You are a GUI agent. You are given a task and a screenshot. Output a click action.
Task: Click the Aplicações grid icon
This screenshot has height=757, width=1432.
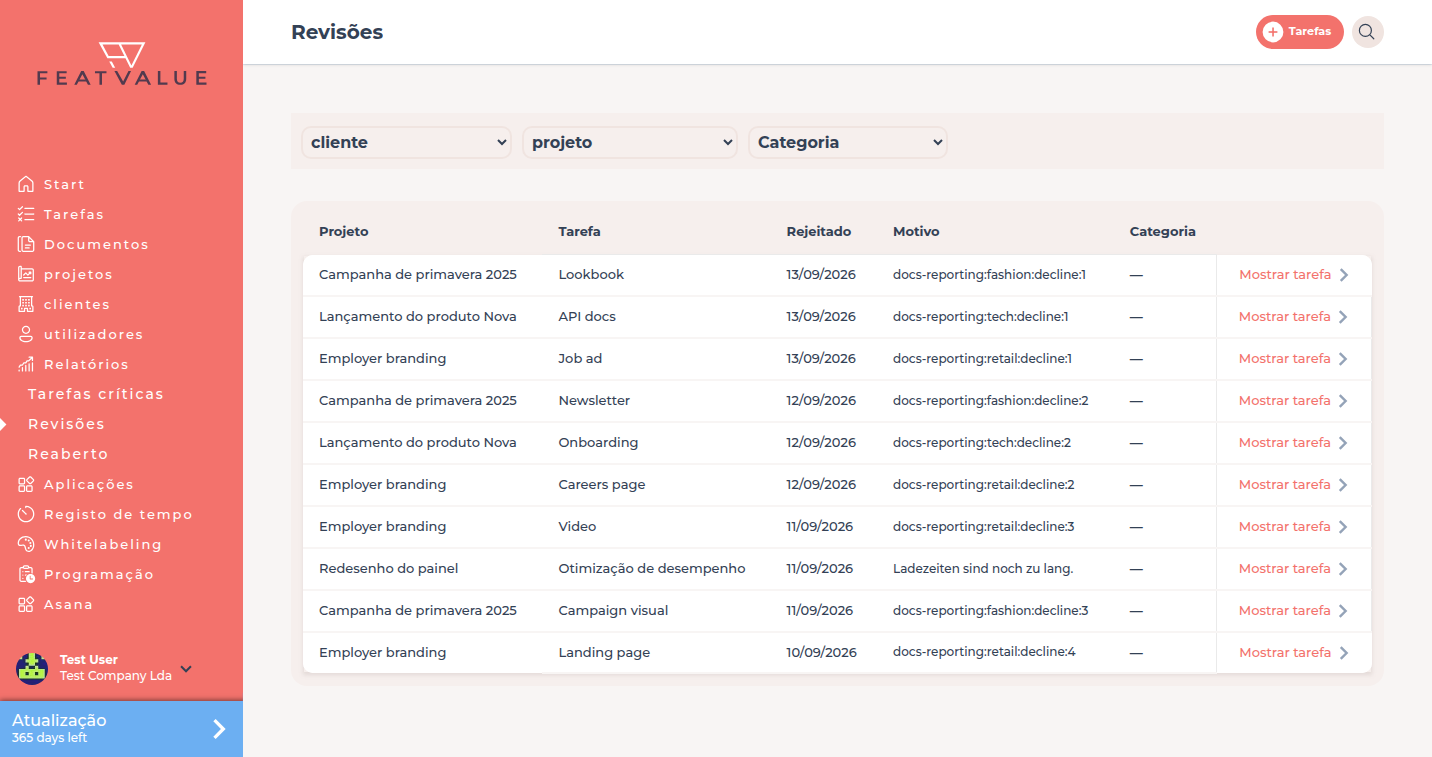(26, 484)
